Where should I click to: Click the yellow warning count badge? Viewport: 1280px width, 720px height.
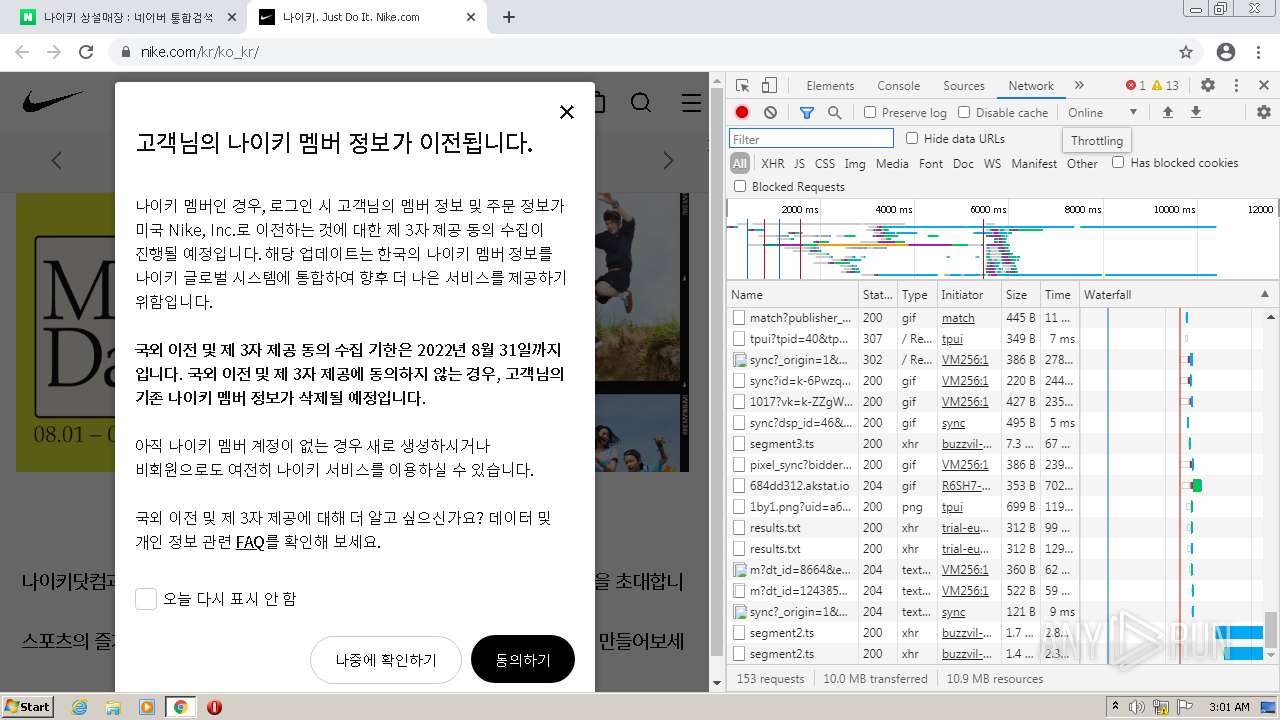pyautogui.click(x=1166, y=86)
